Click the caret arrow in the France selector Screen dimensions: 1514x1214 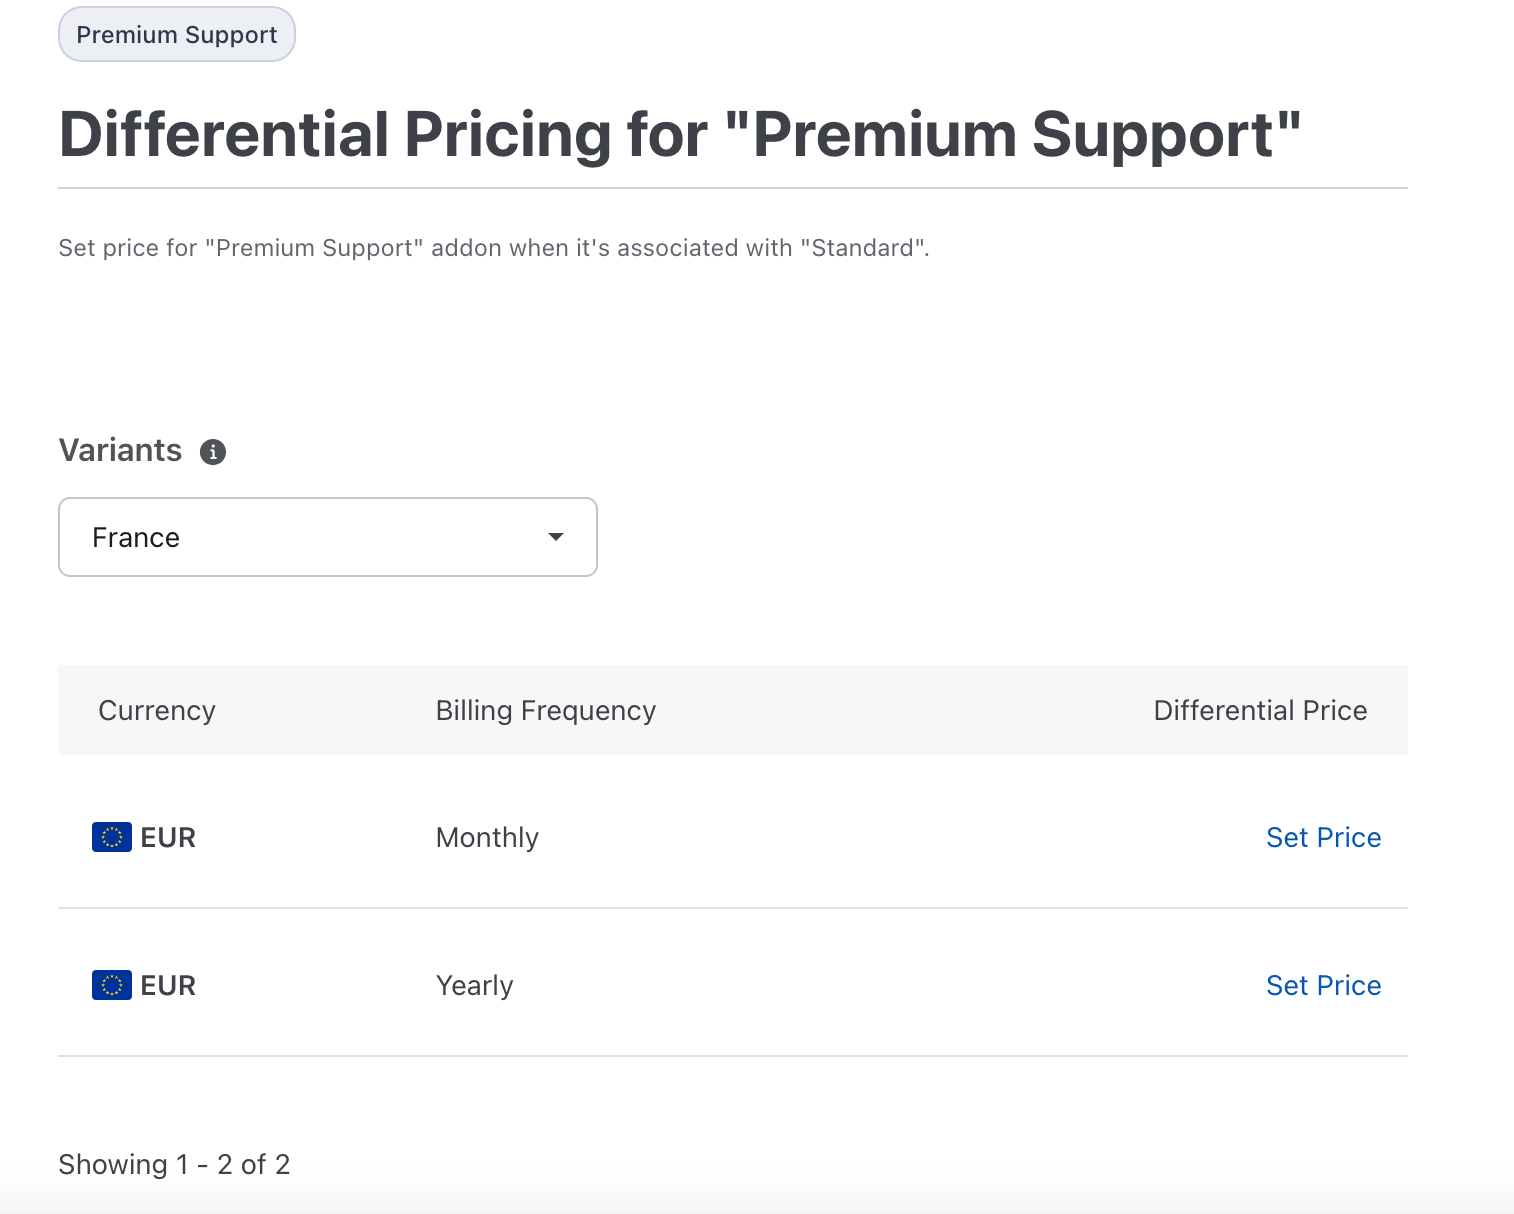[556, 537]
